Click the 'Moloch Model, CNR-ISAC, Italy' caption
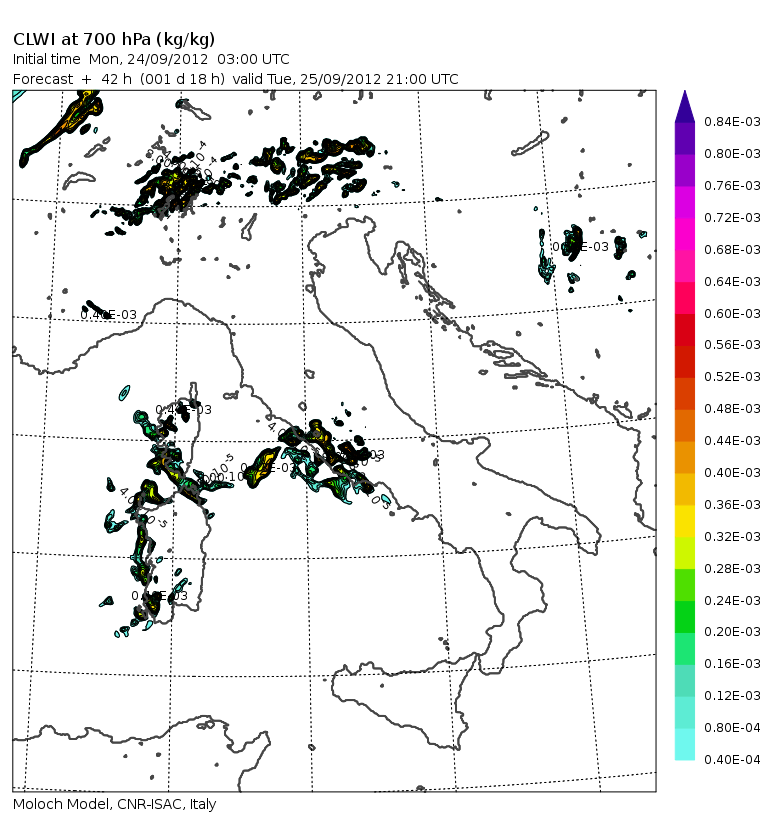 pos(115,804)
